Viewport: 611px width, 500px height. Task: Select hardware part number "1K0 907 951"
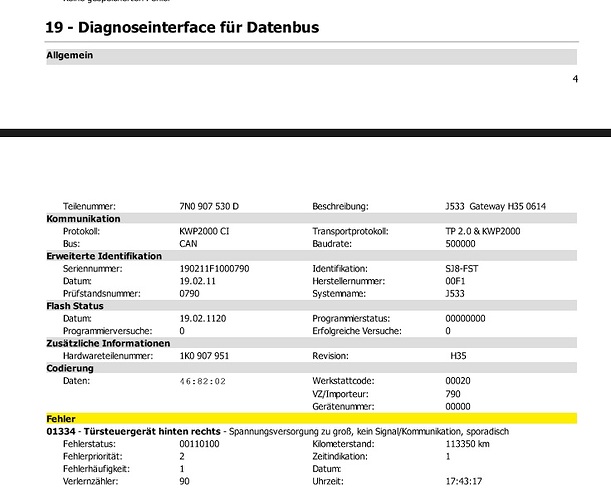(x=204, y=356)
